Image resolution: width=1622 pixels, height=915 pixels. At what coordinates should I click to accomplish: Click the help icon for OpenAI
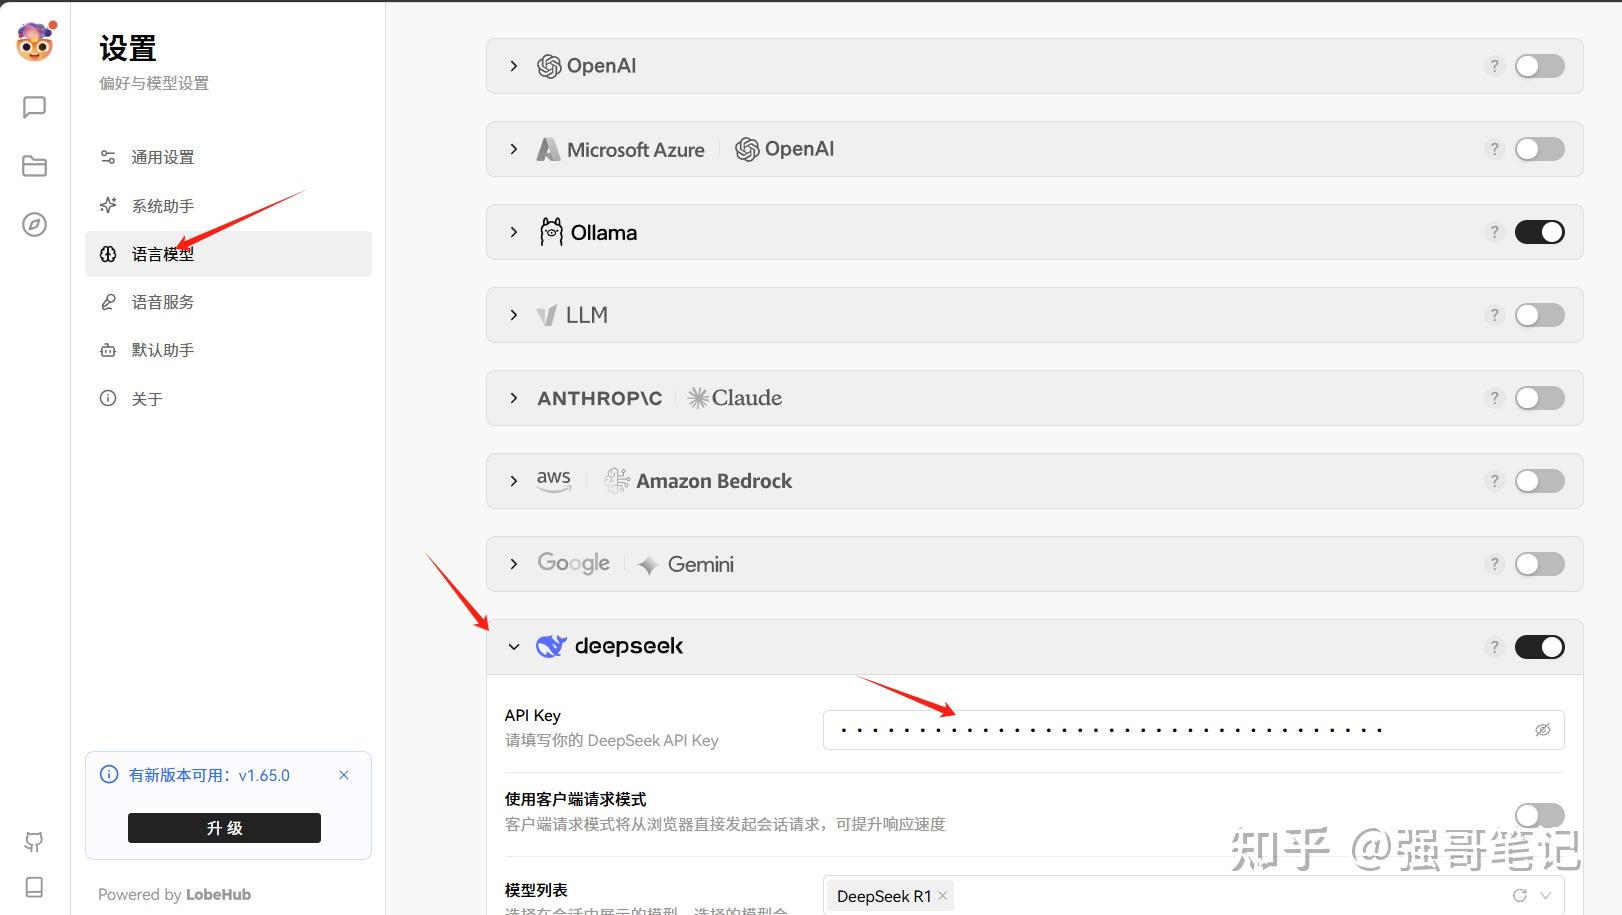pos(1494,66)
